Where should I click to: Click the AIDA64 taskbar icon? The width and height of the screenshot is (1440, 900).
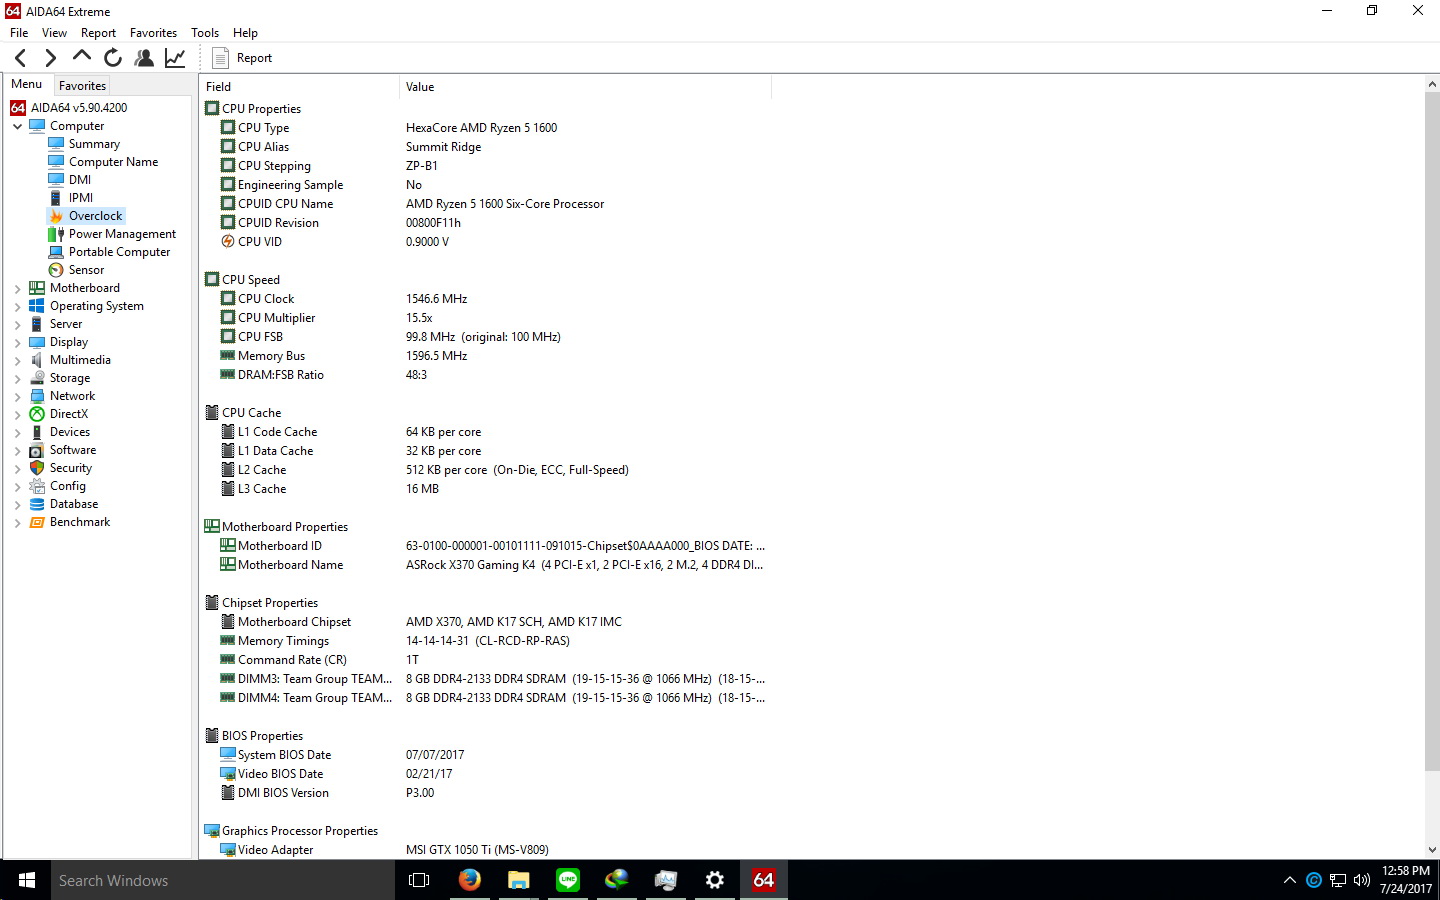[x=763, y=880]
